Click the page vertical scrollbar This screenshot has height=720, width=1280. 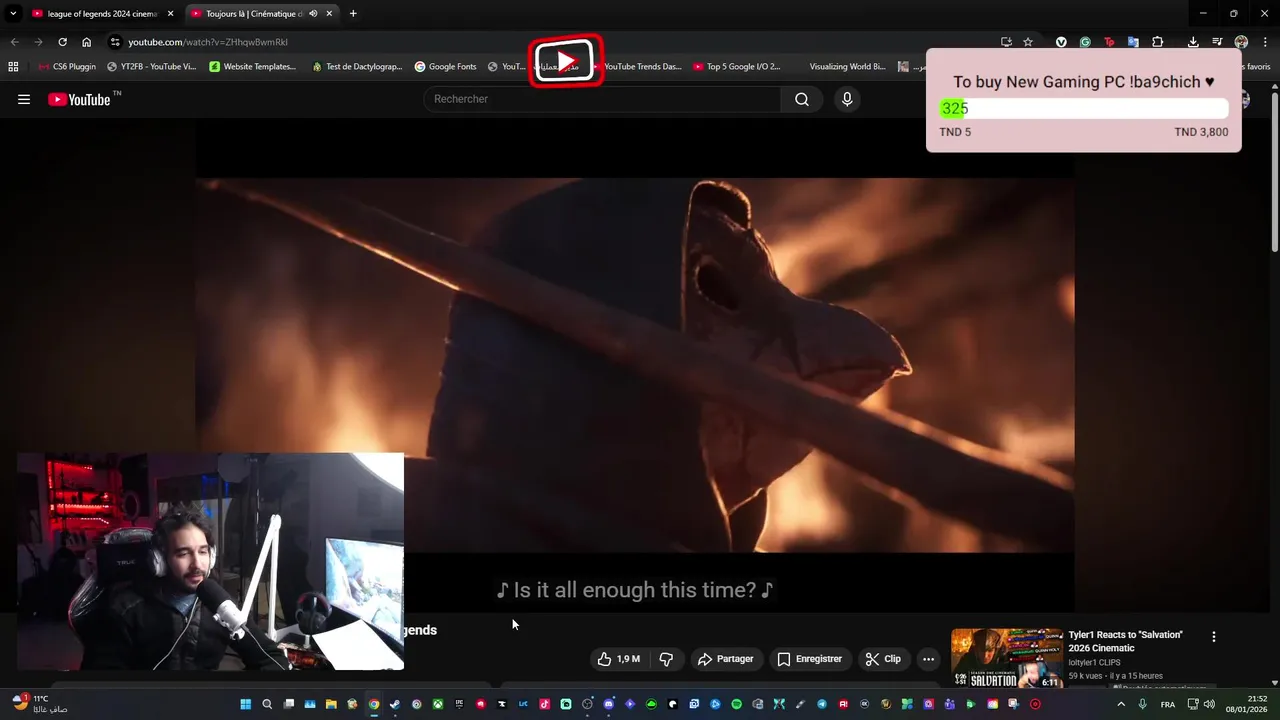pyautogui.click(x=1274, y=170)
